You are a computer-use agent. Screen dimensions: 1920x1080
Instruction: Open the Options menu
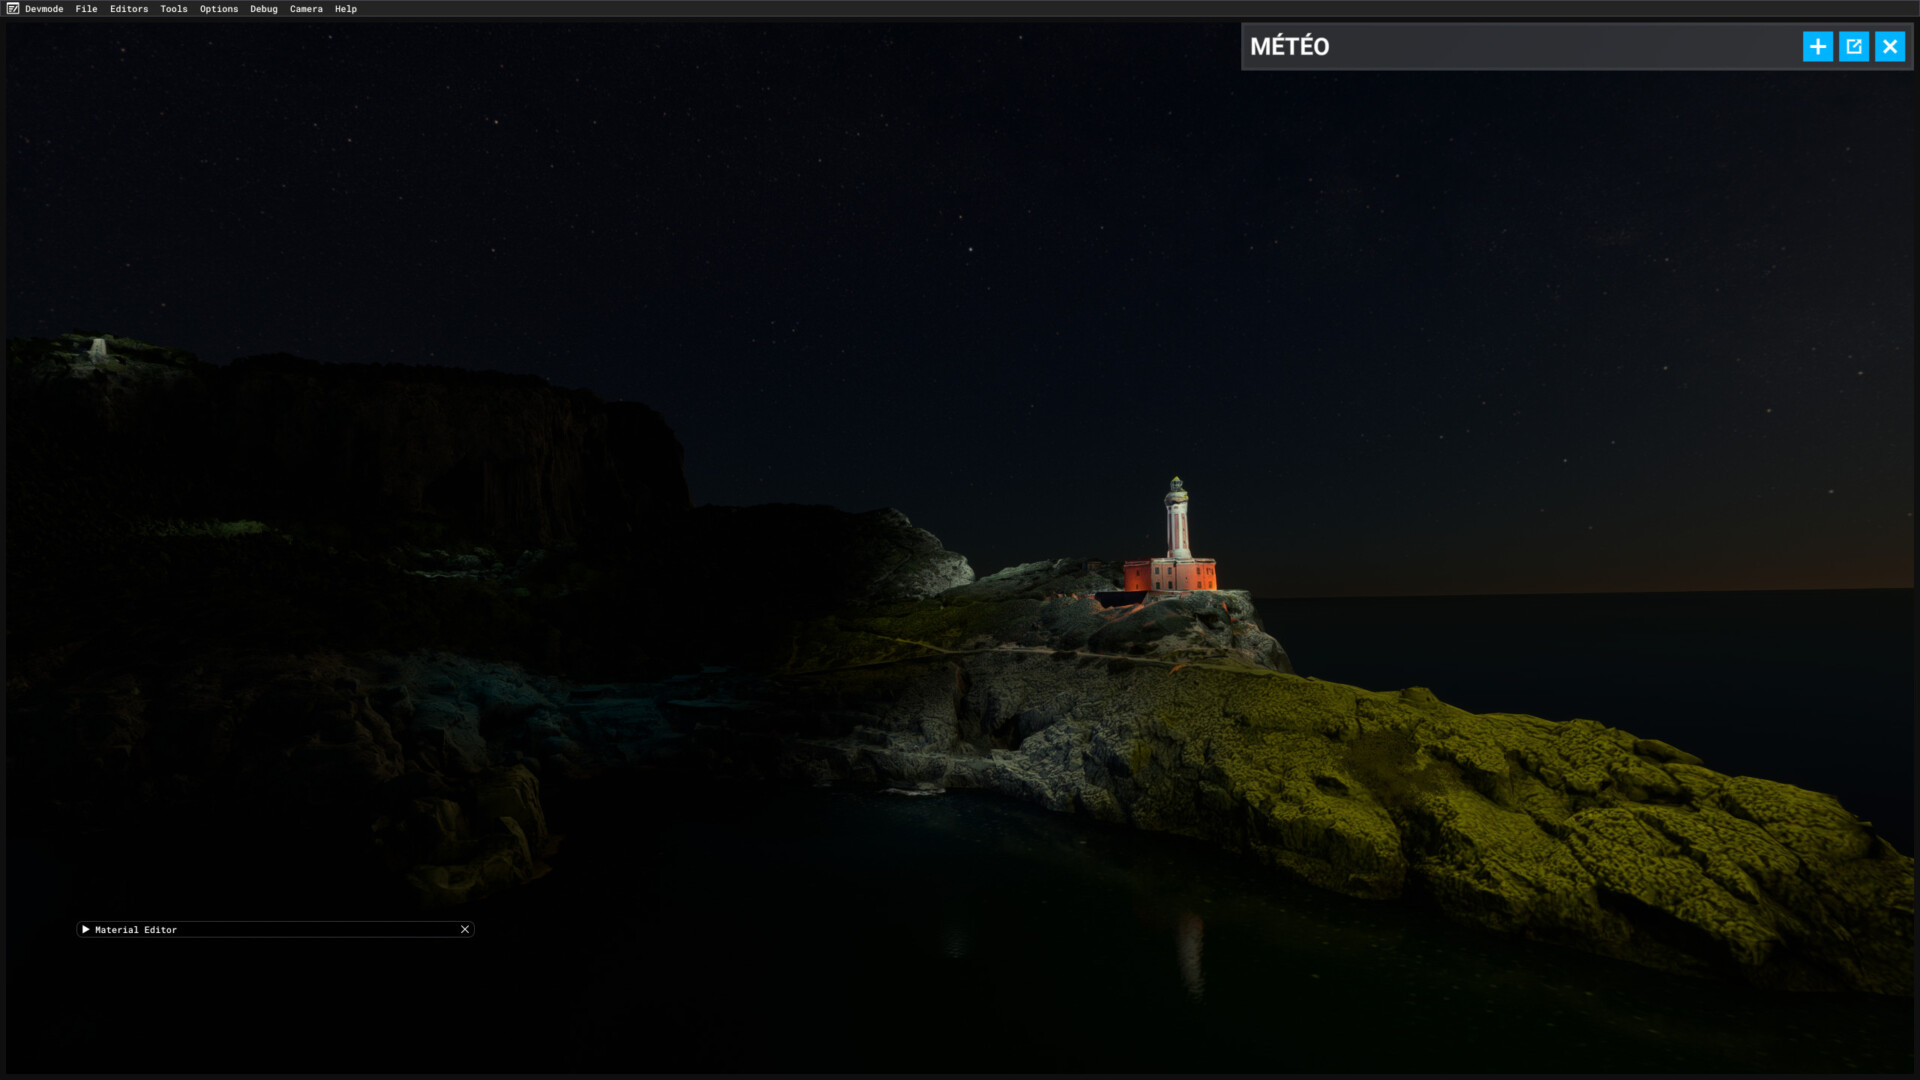click(219, 9)
